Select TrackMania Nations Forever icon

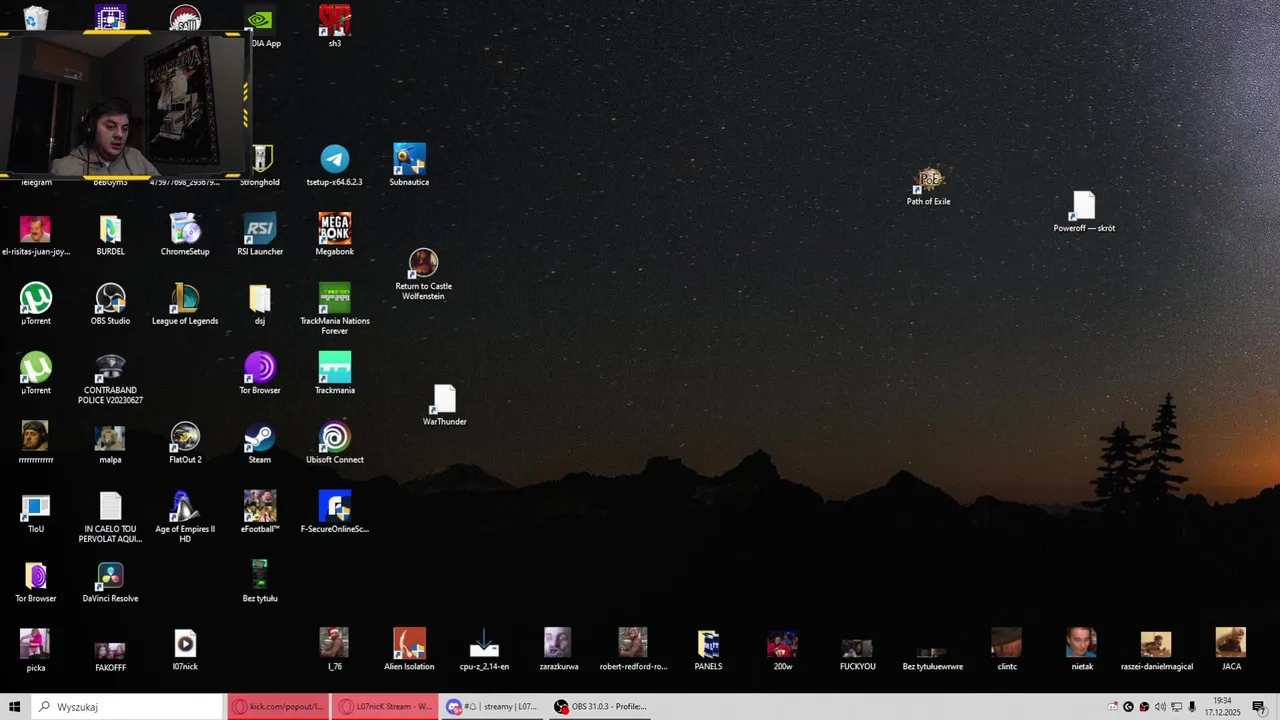click(334, 309)
